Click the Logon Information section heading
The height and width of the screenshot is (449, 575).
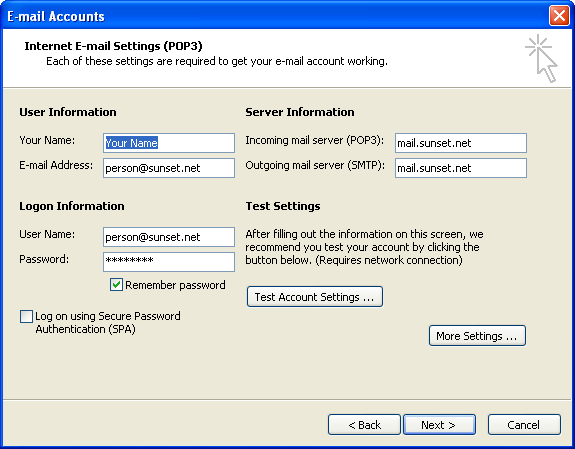coord(72,207)
